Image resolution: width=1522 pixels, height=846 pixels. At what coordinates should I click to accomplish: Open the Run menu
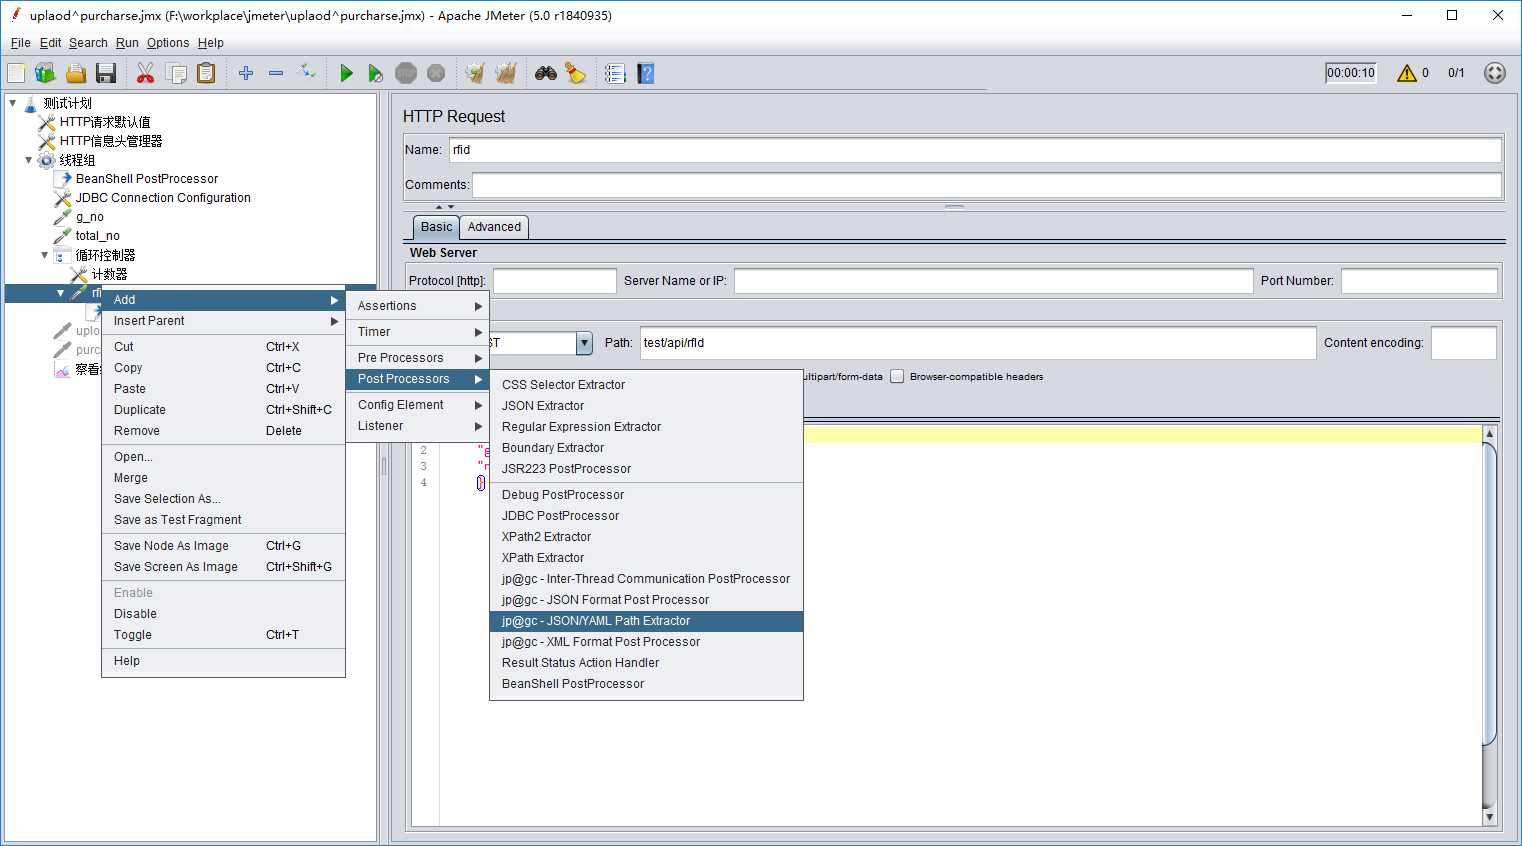127,43
